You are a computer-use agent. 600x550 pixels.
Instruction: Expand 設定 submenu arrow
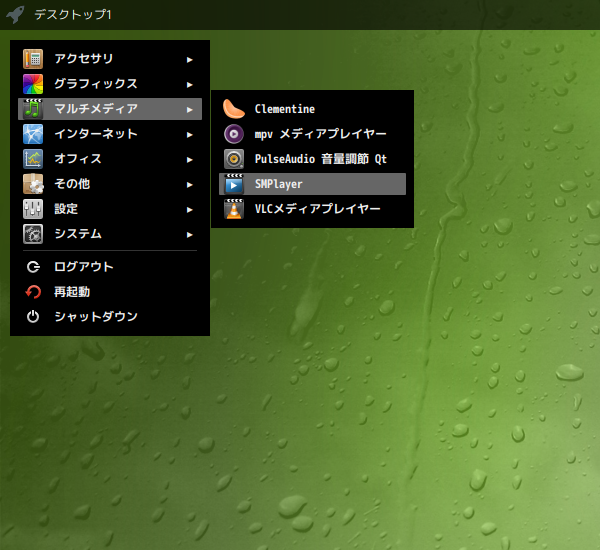(x=189, y=210)
